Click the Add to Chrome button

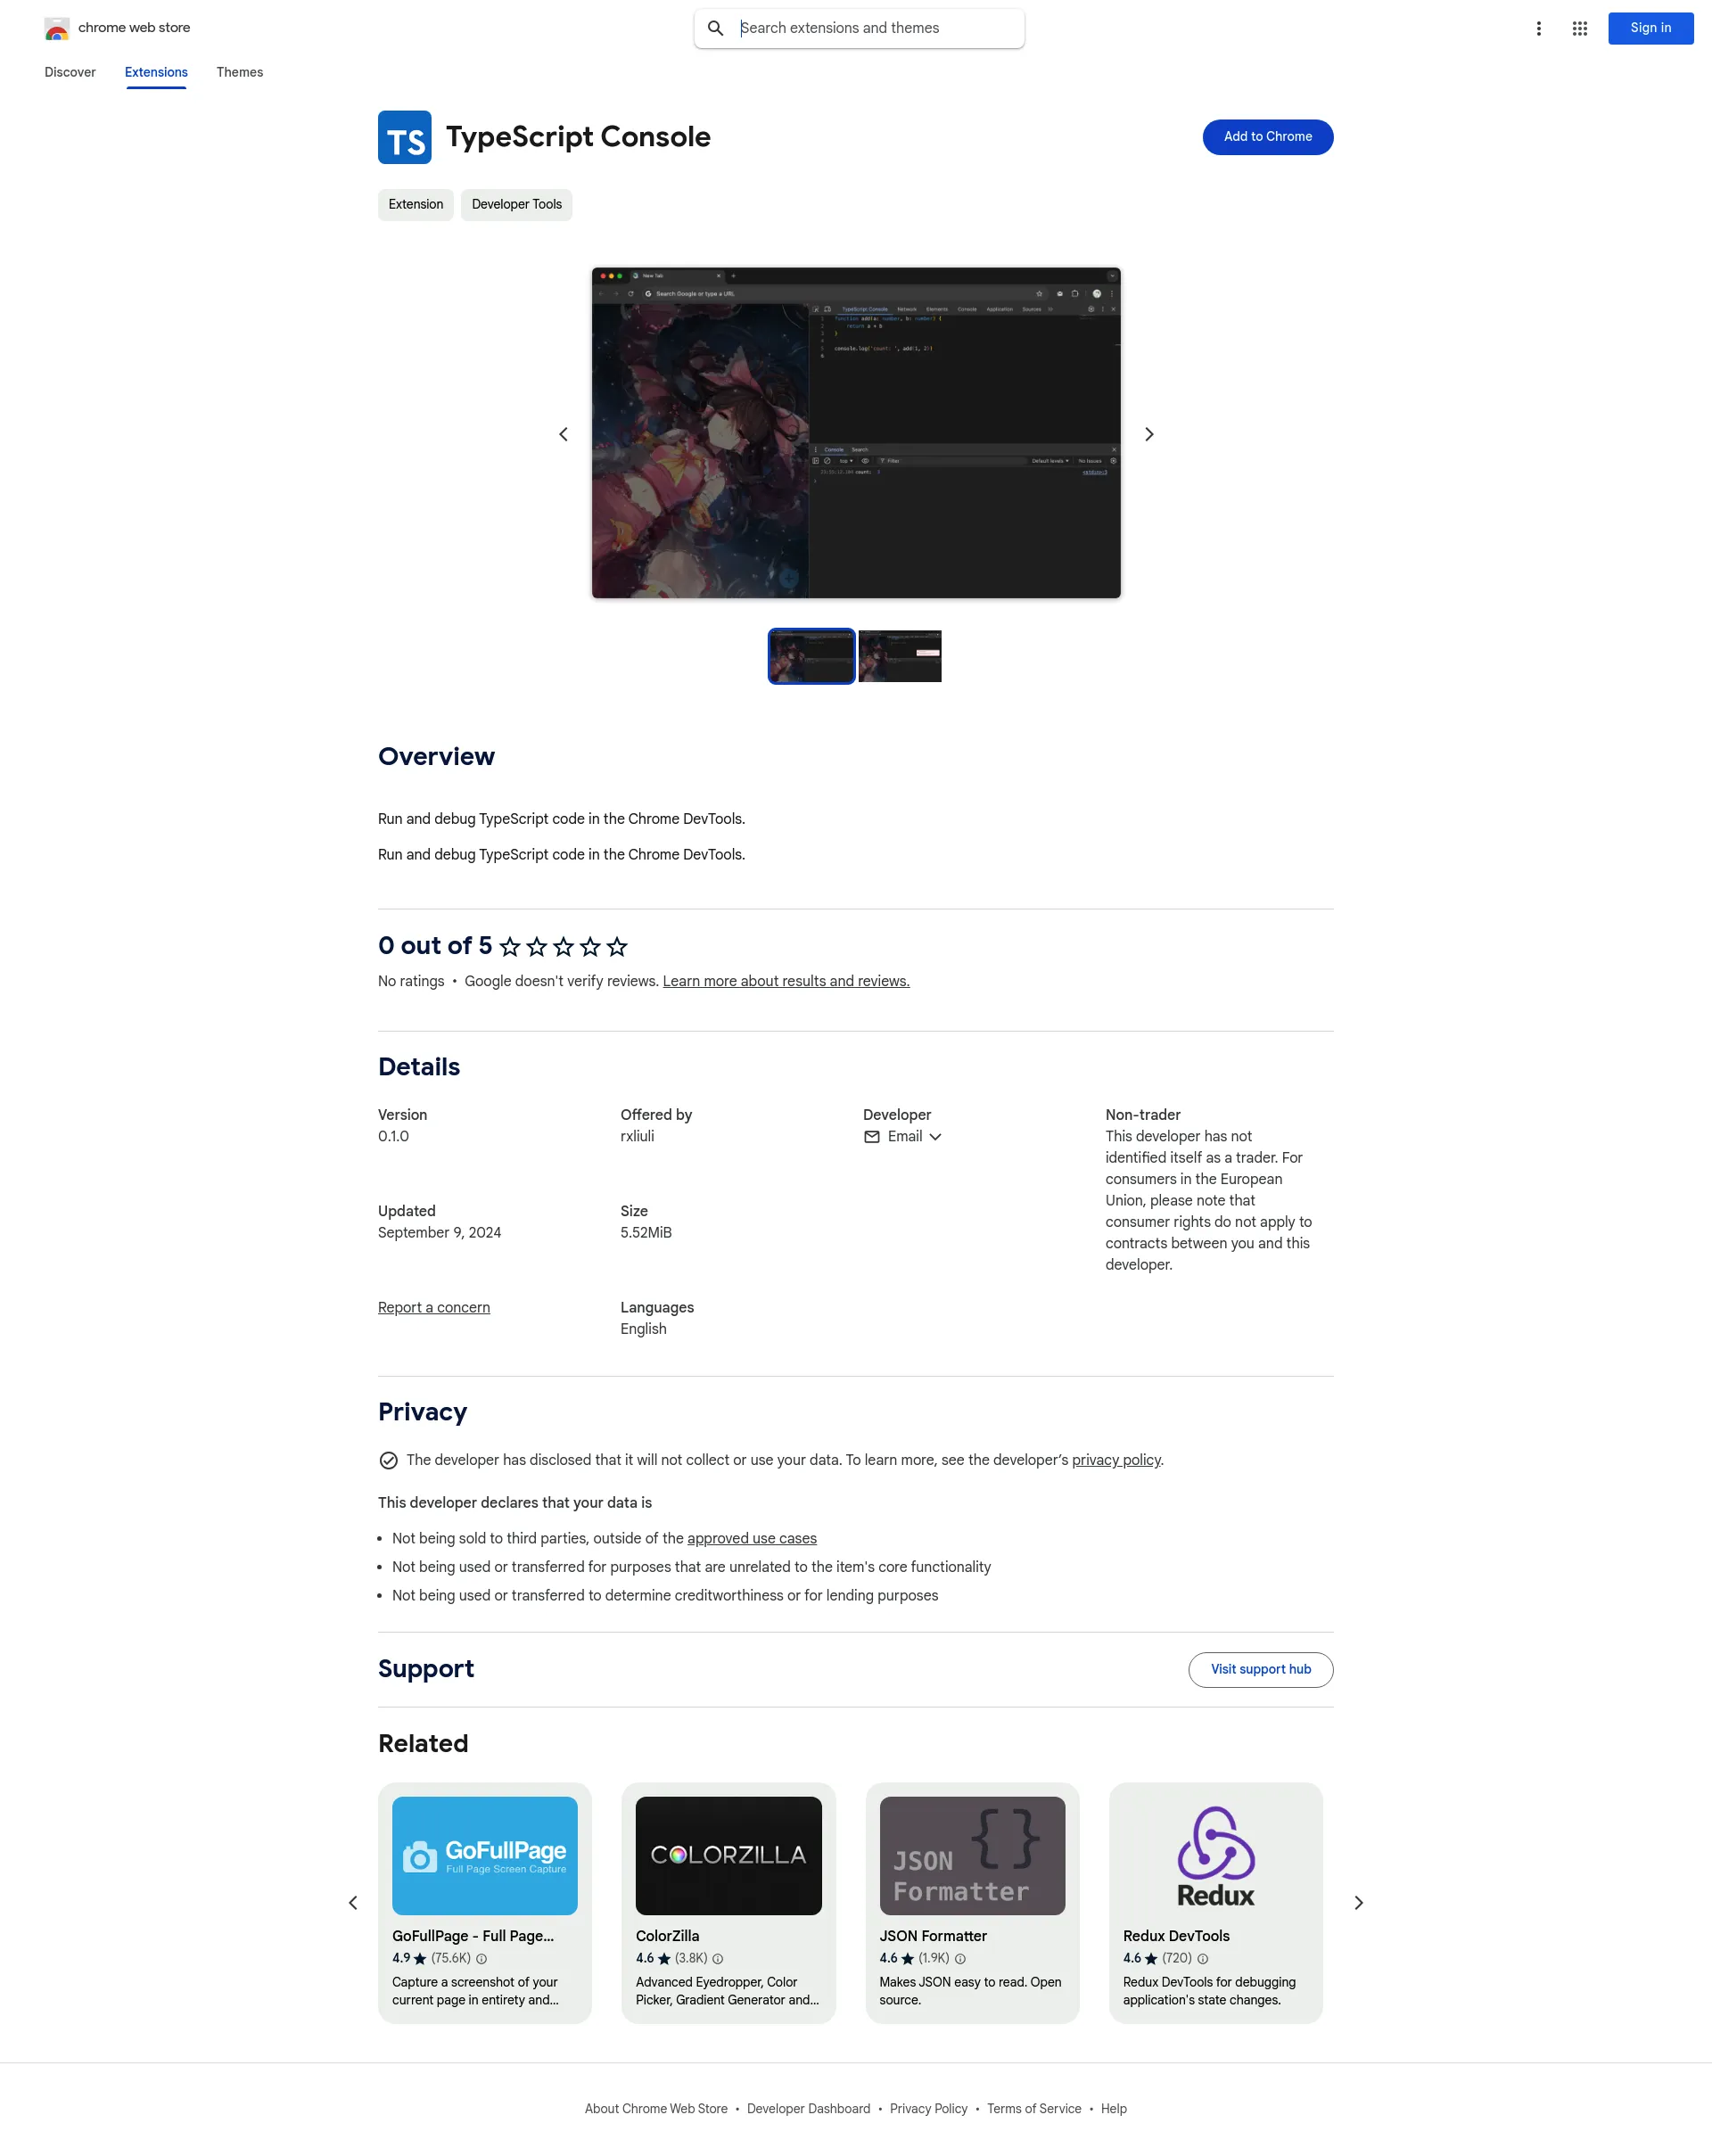tap(1267, 136)
